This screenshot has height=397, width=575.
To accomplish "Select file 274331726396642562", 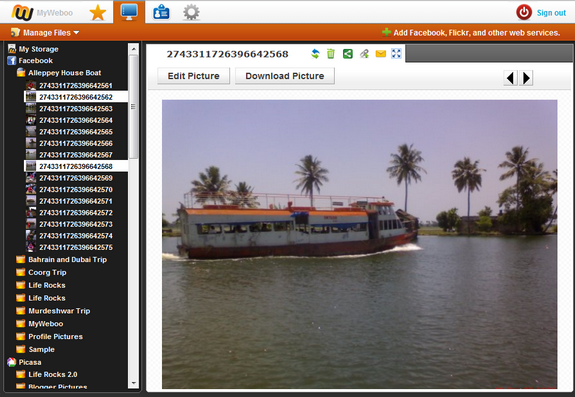I will (76, 97).
